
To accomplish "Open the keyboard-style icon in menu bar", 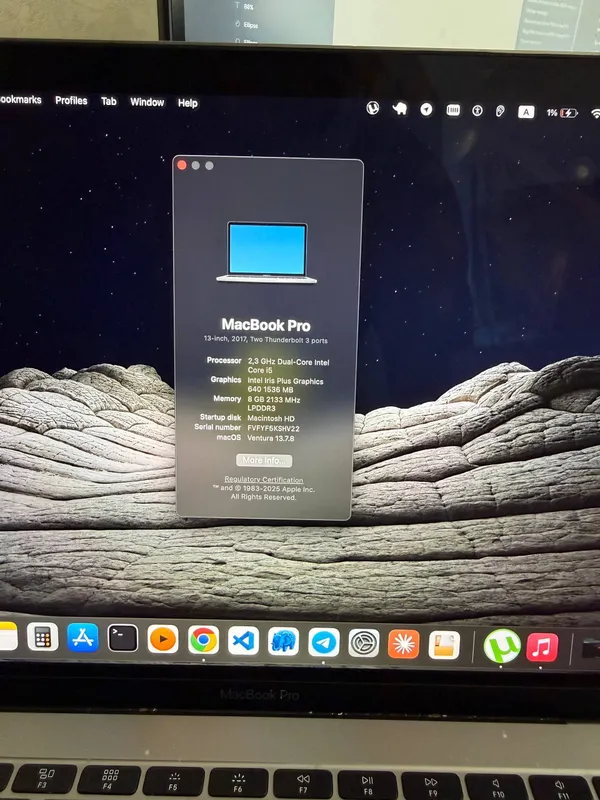I will click(453, 110).
